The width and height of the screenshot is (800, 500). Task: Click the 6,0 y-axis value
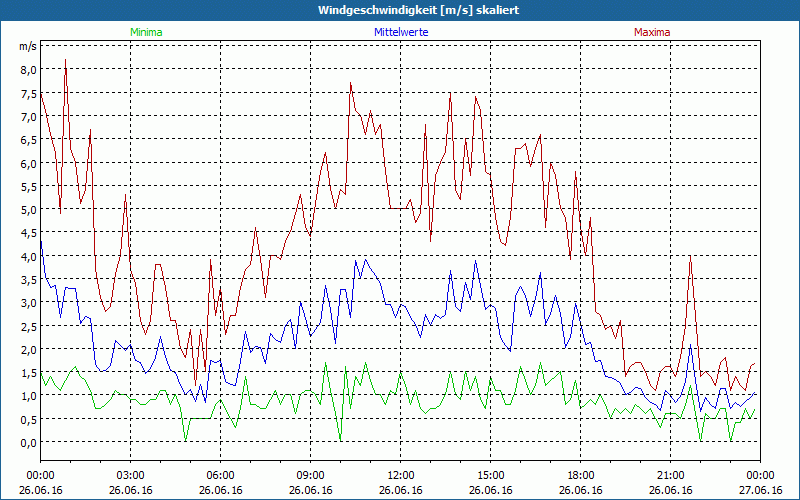coord(29,163)
